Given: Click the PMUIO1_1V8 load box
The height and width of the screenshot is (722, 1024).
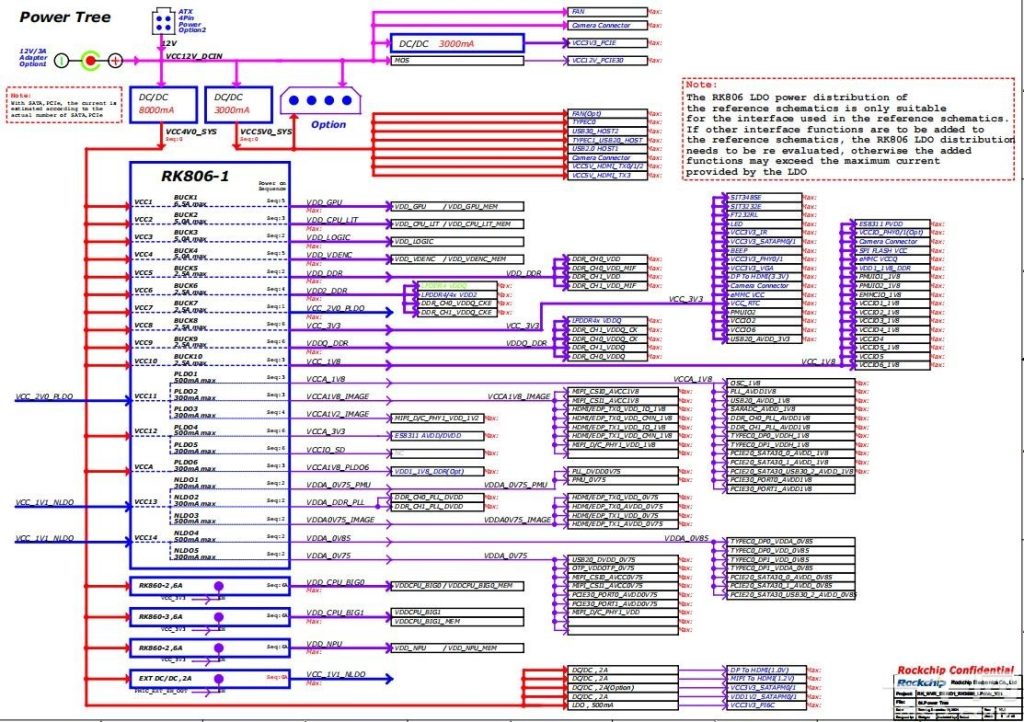Looking at the screenshot, I should pos(892,277).
